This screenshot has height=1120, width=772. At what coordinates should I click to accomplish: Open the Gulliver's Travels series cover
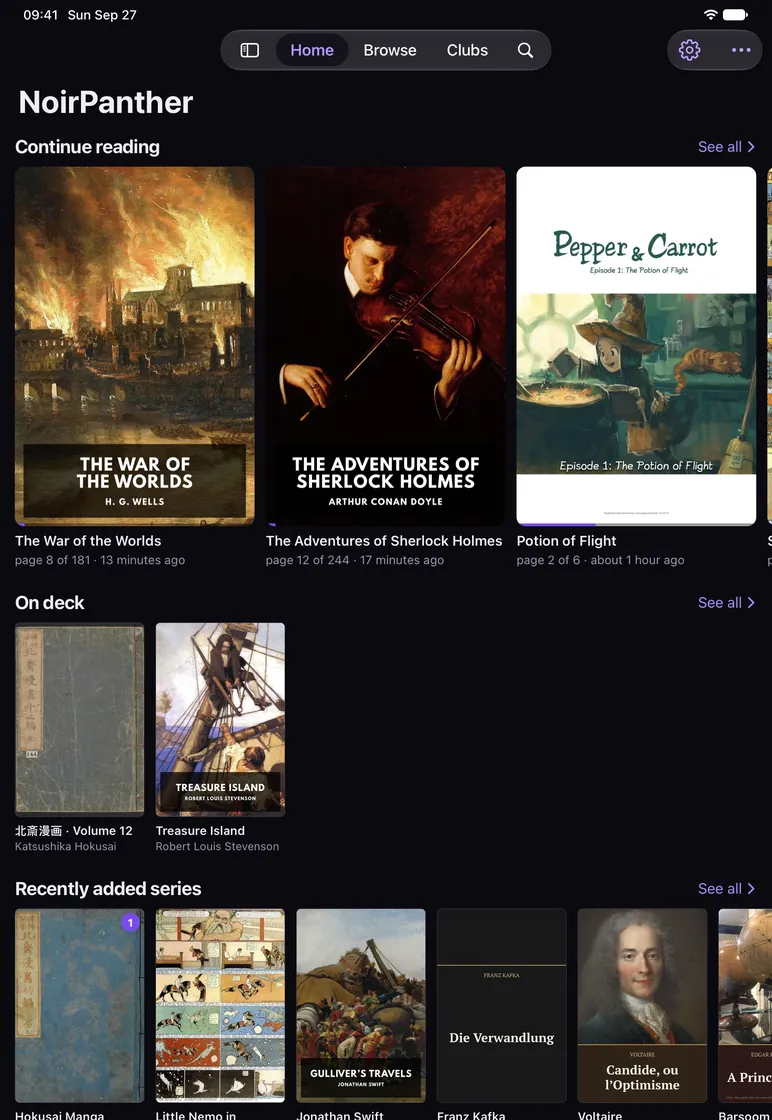(361, 1006)
